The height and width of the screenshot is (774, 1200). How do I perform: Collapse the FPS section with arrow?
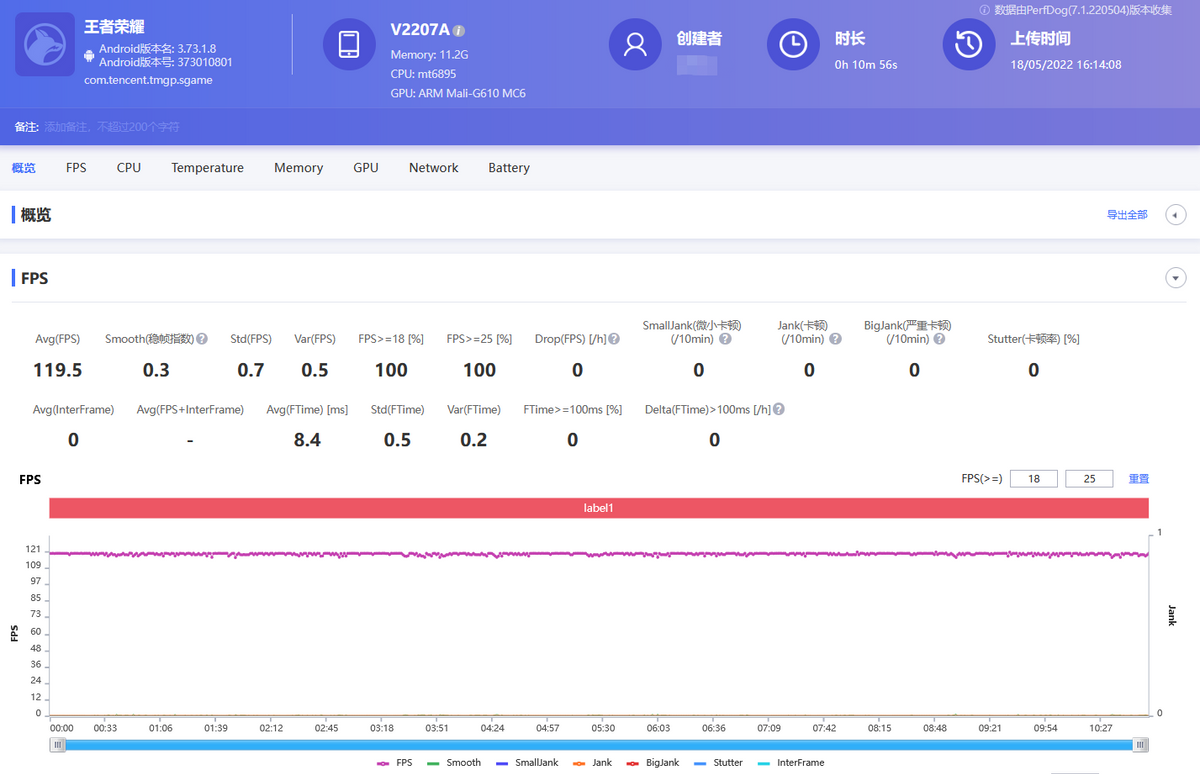[1176, 278]
